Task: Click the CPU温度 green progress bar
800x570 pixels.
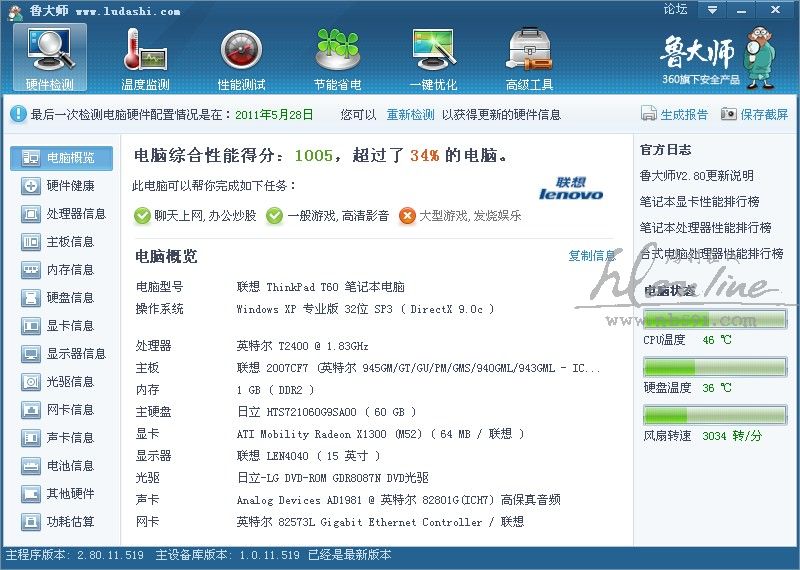Action: point(715,319)
